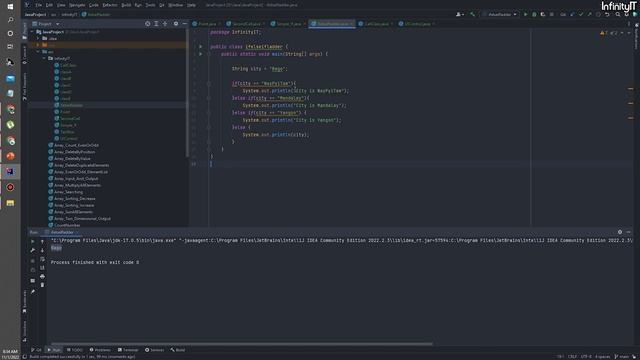Screen dimensions: 640x360
Task: Open the Run tool window button in bottom bar
Action: tap(53, 350)
